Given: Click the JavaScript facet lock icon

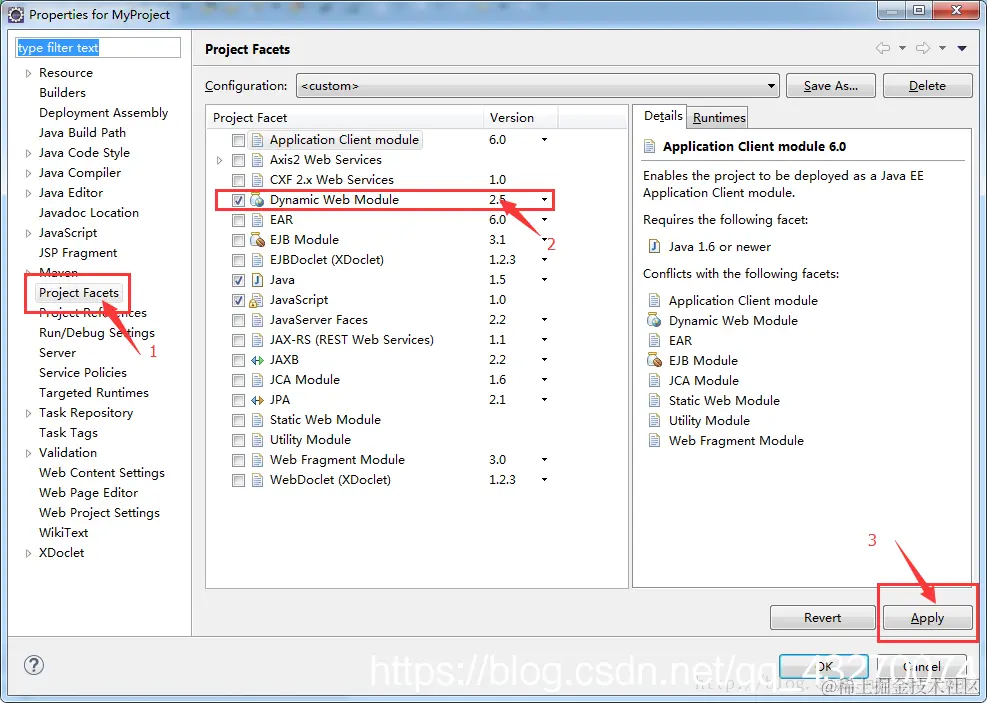Looking at the screenshot, I should pyautogui.click(x=256, y=300).
